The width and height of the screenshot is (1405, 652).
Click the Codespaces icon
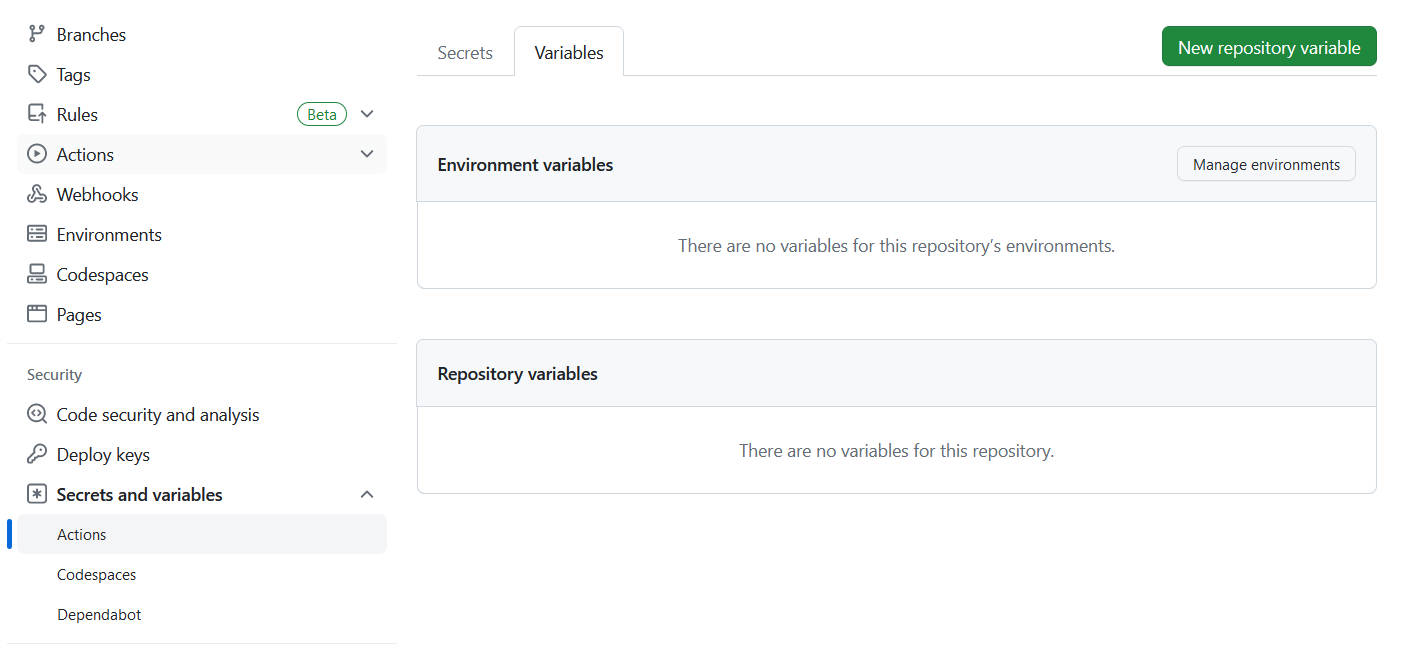tap(37, 274)
